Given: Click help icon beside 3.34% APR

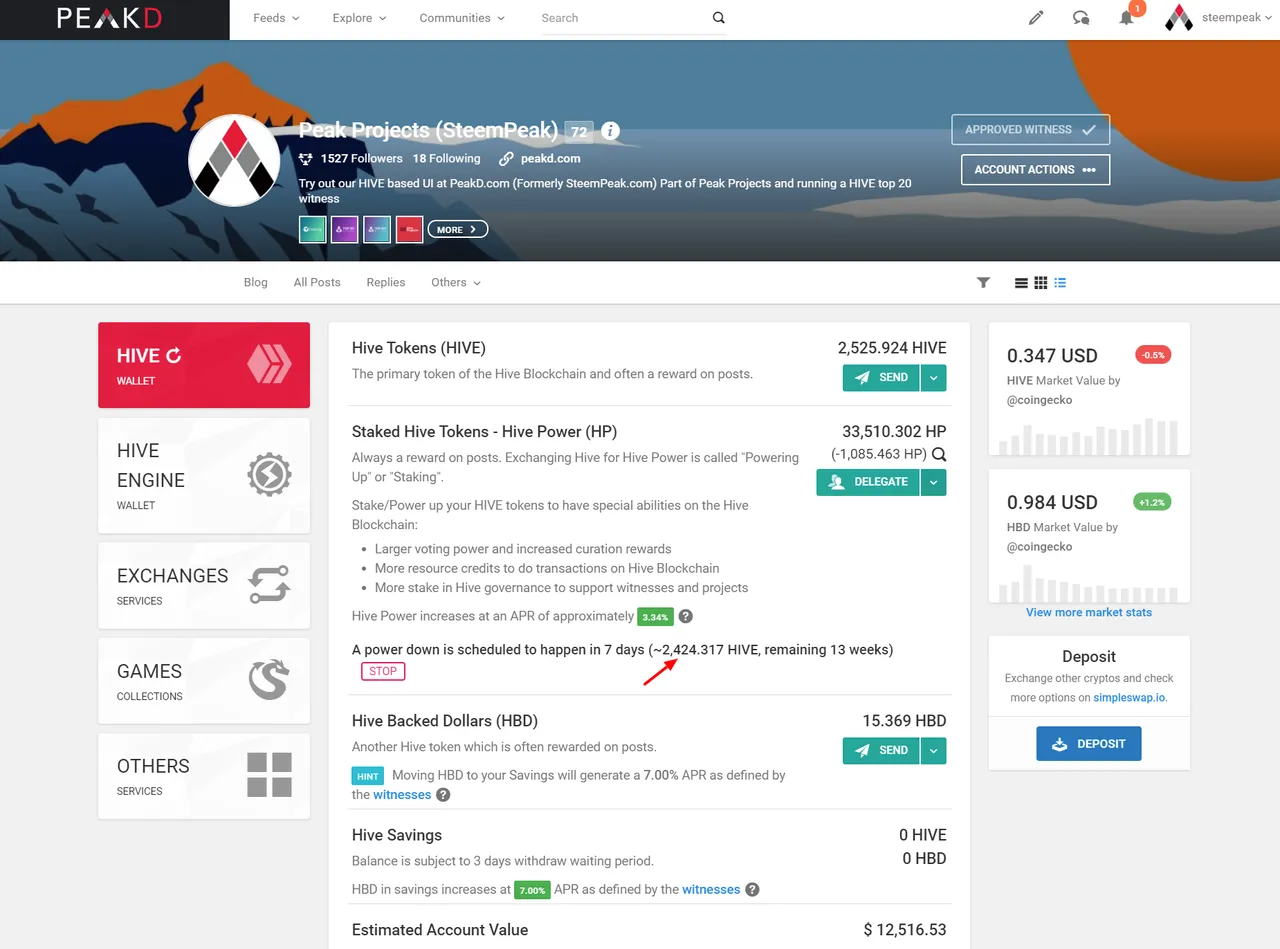Looking at the screenshot, I should (x=686, y=616).
